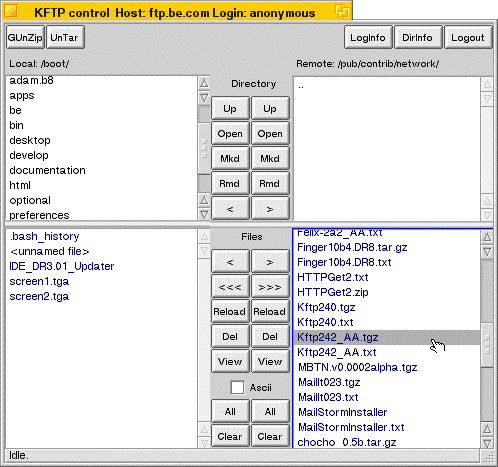Click the local directory Up button
Screen dimensions: 498x467
coord(230,109)
